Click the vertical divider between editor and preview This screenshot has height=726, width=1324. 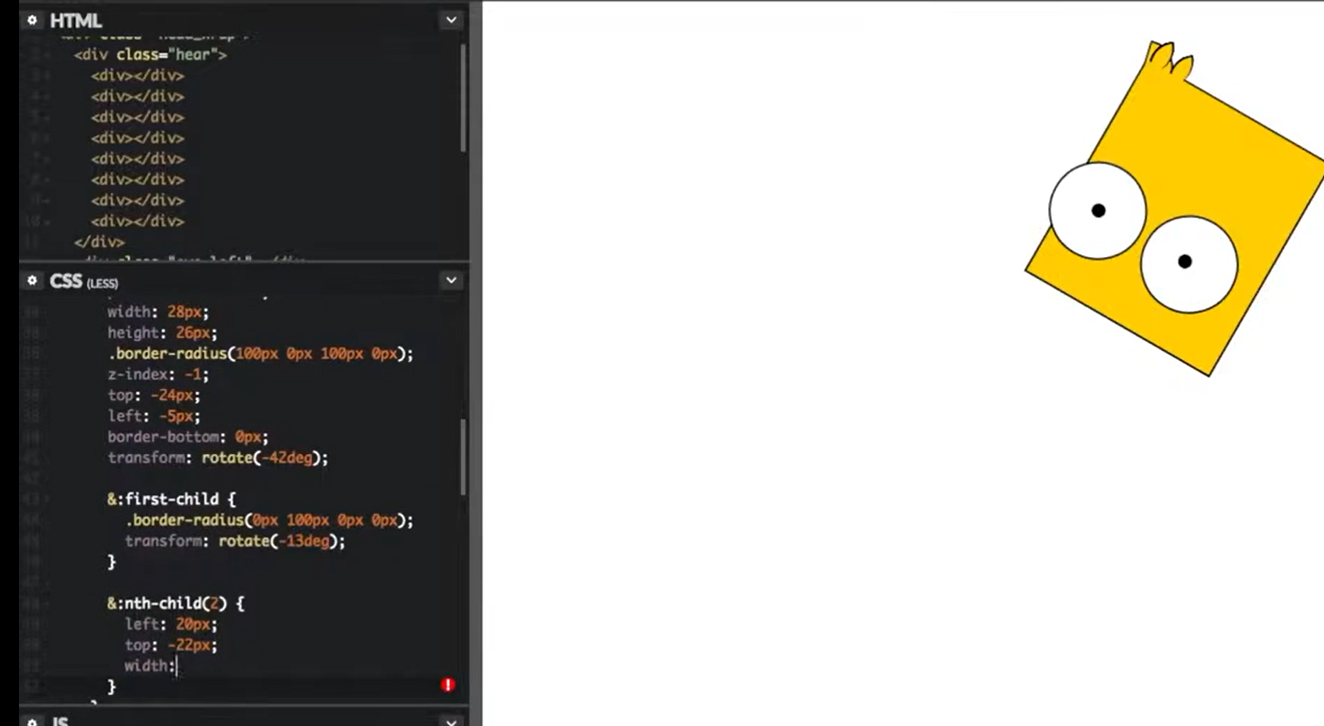point(477,363)
